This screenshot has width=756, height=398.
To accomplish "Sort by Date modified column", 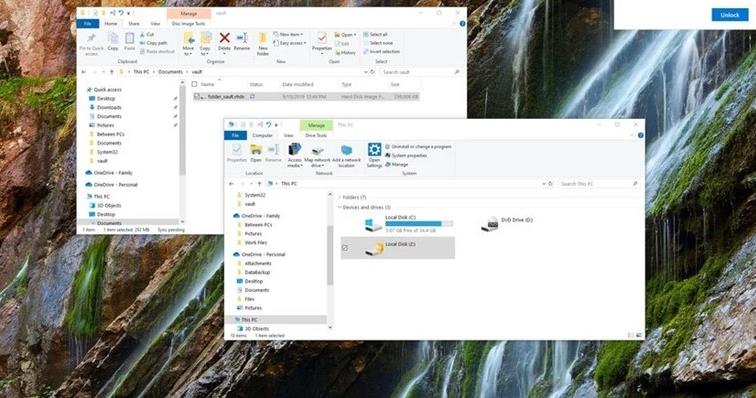I will click(x=297, y=84).
